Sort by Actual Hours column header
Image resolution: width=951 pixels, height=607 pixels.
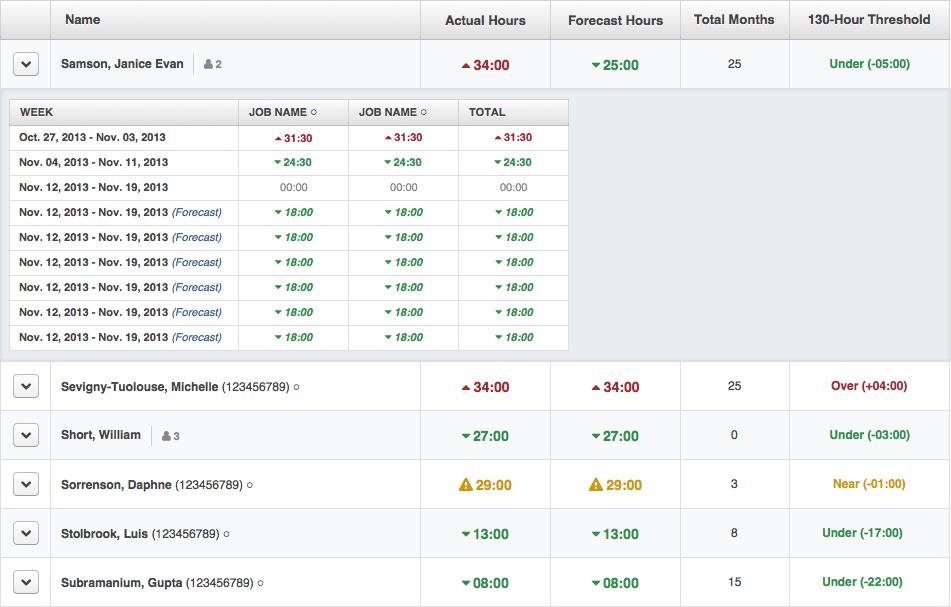485,20
